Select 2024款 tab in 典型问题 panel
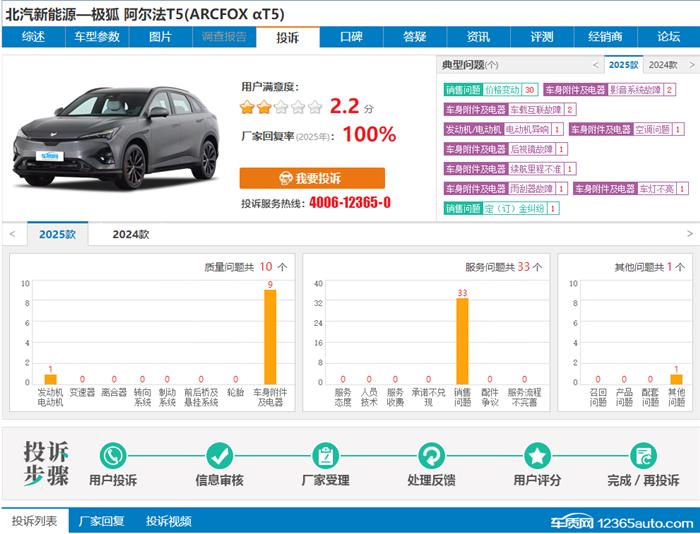Viewport: 700px width, 534px height. (663, 65)
